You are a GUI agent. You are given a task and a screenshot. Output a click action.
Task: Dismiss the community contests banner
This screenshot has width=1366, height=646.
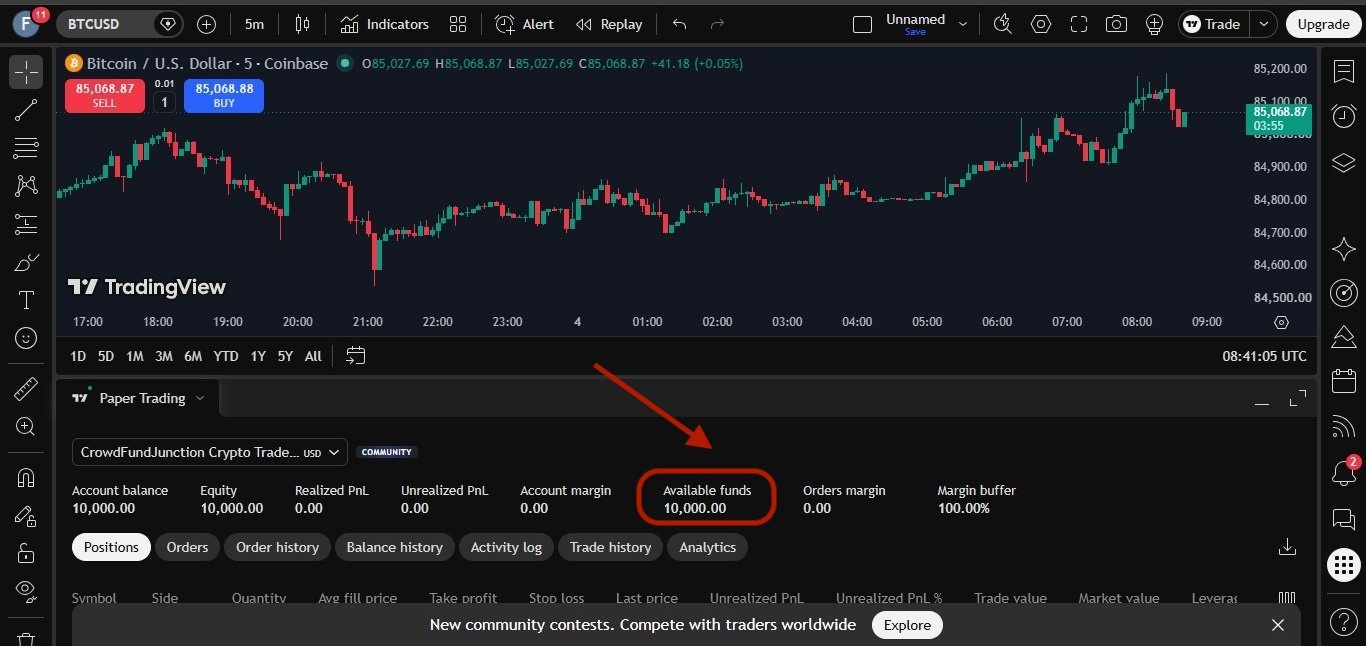pyautogui.click(x=1277, y=625)
